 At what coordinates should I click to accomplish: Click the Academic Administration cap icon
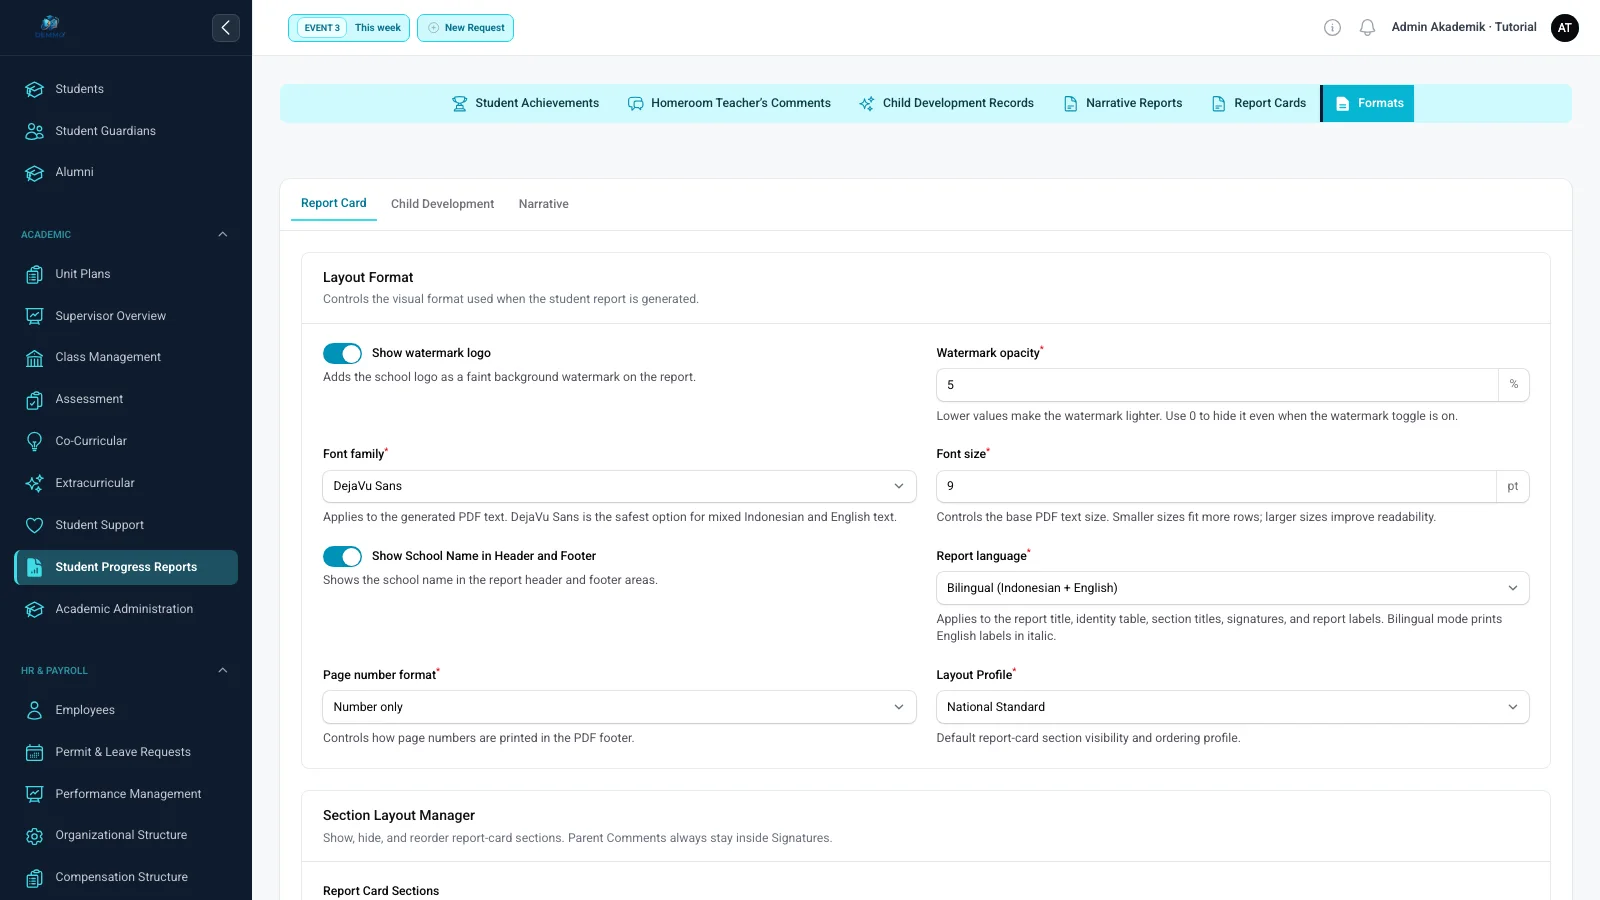tap(34, 609)
